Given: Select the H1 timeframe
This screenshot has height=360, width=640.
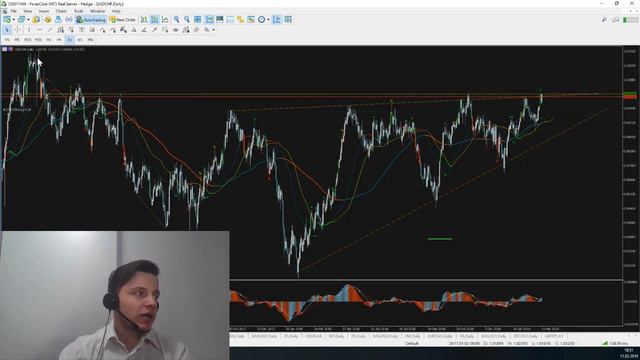Looking at the screenshot, I should [49, 40].
